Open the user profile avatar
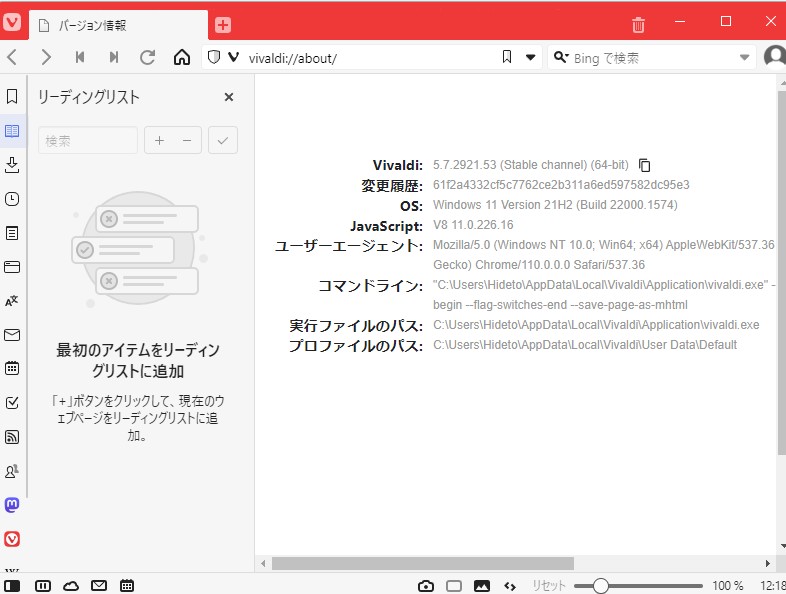Screen dimensions: 786x594 pos(774,57)
